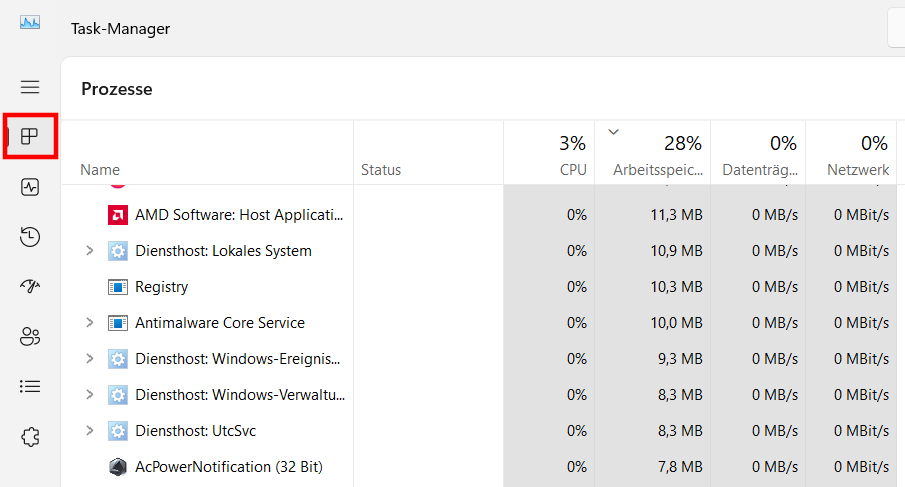Expand Diensthost: Lokales System process group
905x487 pixels.
(89, 251)
